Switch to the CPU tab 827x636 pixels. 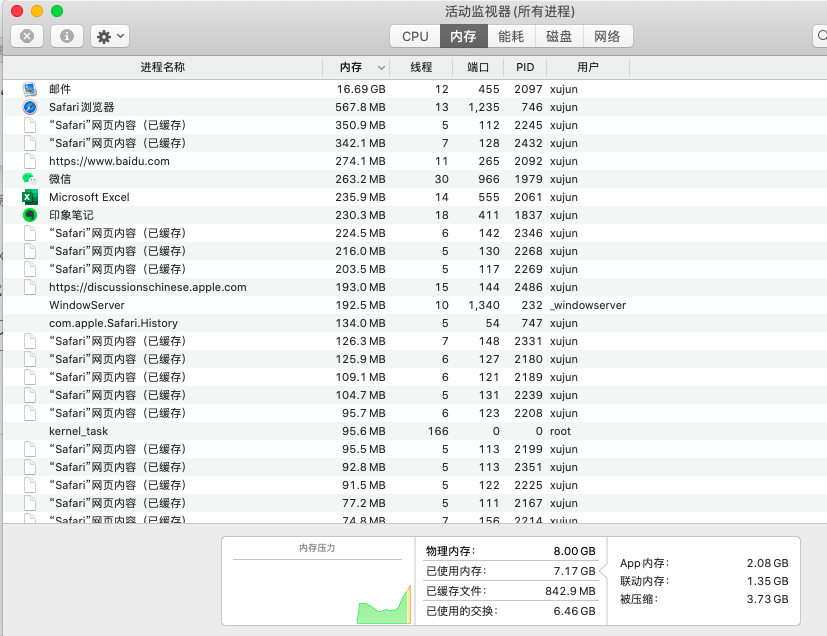415,36
